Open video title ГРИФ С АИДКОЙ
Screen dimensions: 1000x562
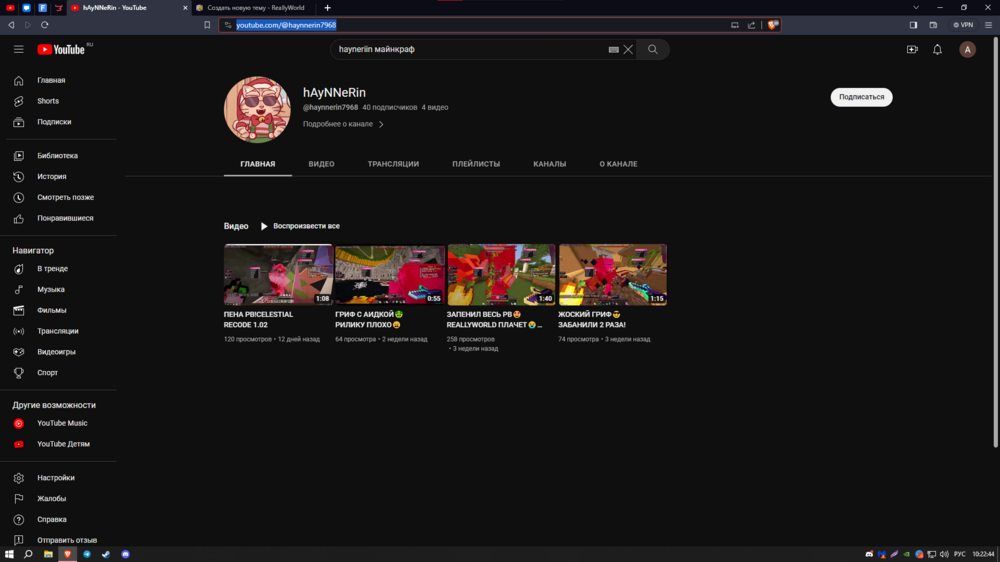369,320
